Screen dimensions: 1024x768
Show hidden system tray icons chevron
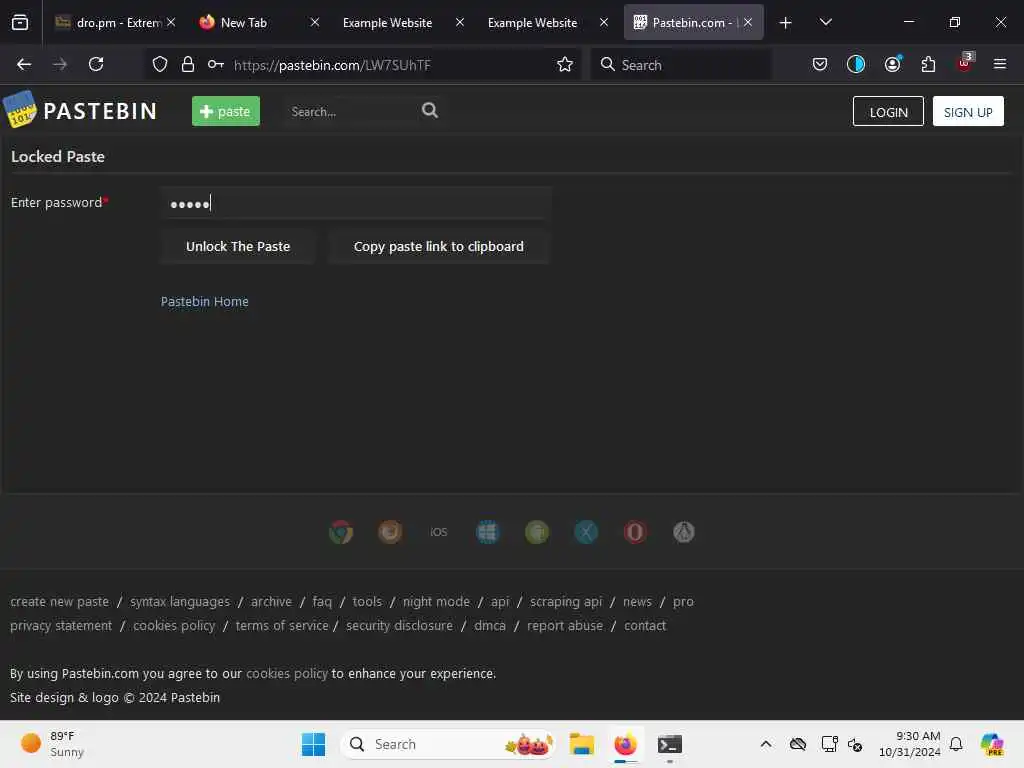point(766,744)
